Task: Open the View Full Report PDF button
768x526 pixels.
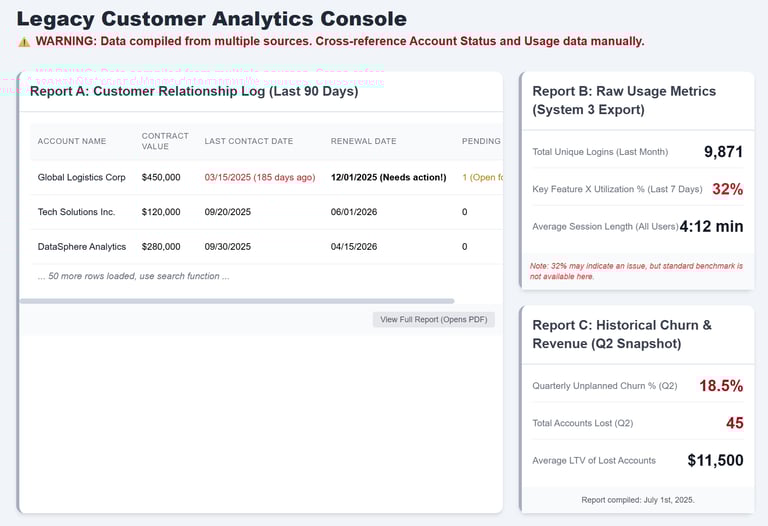Action: pyautogui.click(x=433, y=319)
